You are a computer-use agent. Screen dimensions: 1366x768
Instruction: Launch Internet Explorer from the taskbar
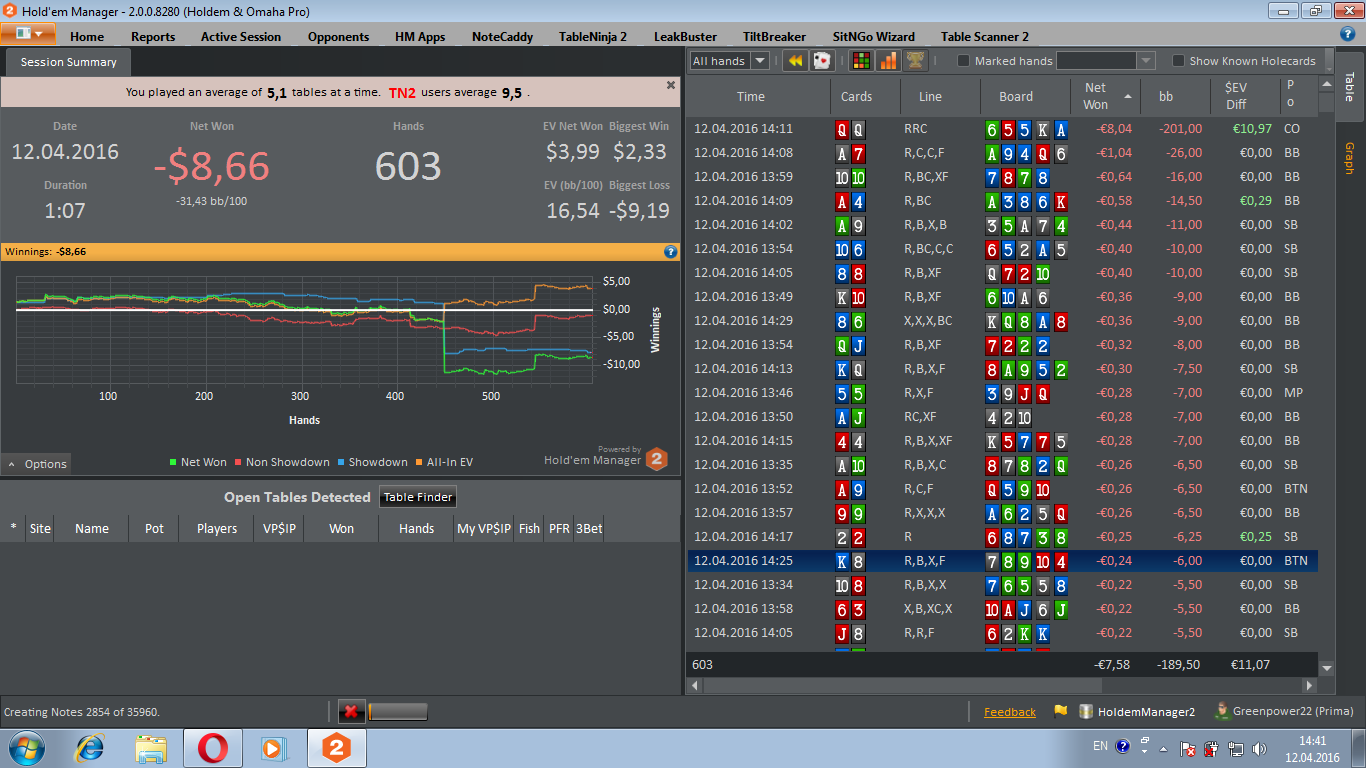[91, 747]
